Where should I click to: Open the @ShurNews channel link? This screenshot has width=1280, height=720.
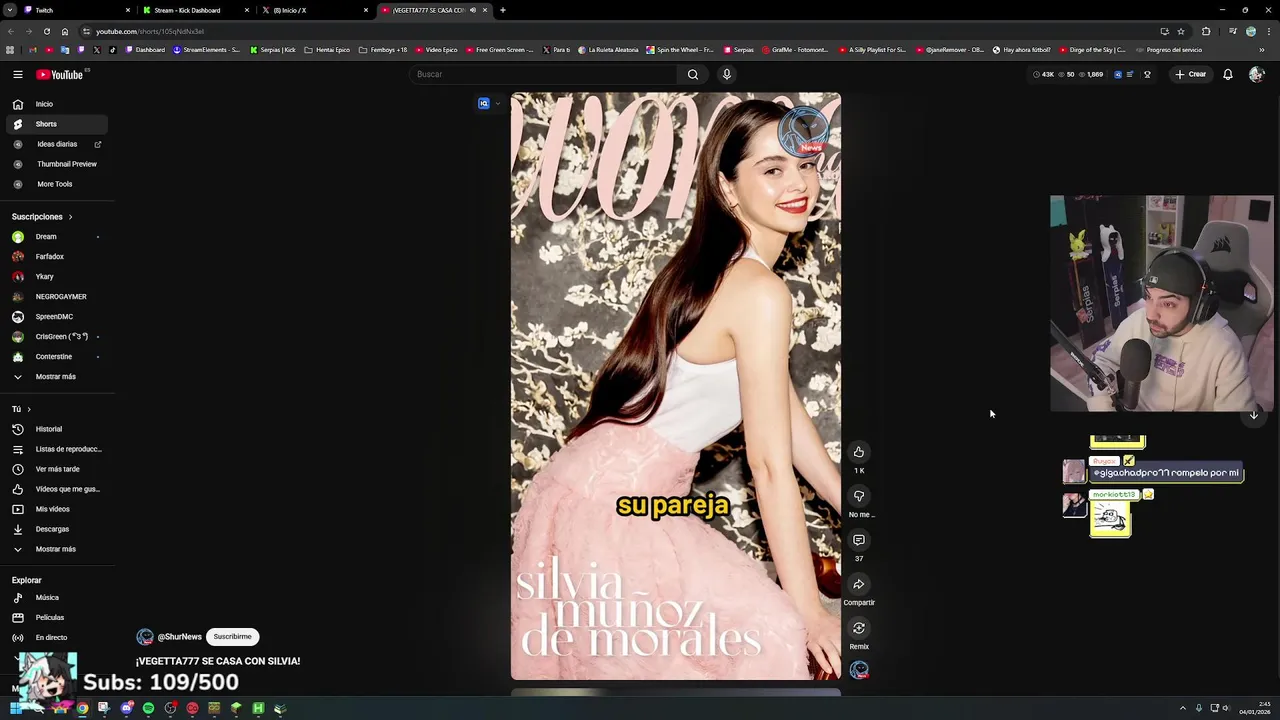click(x=179, y=637)
